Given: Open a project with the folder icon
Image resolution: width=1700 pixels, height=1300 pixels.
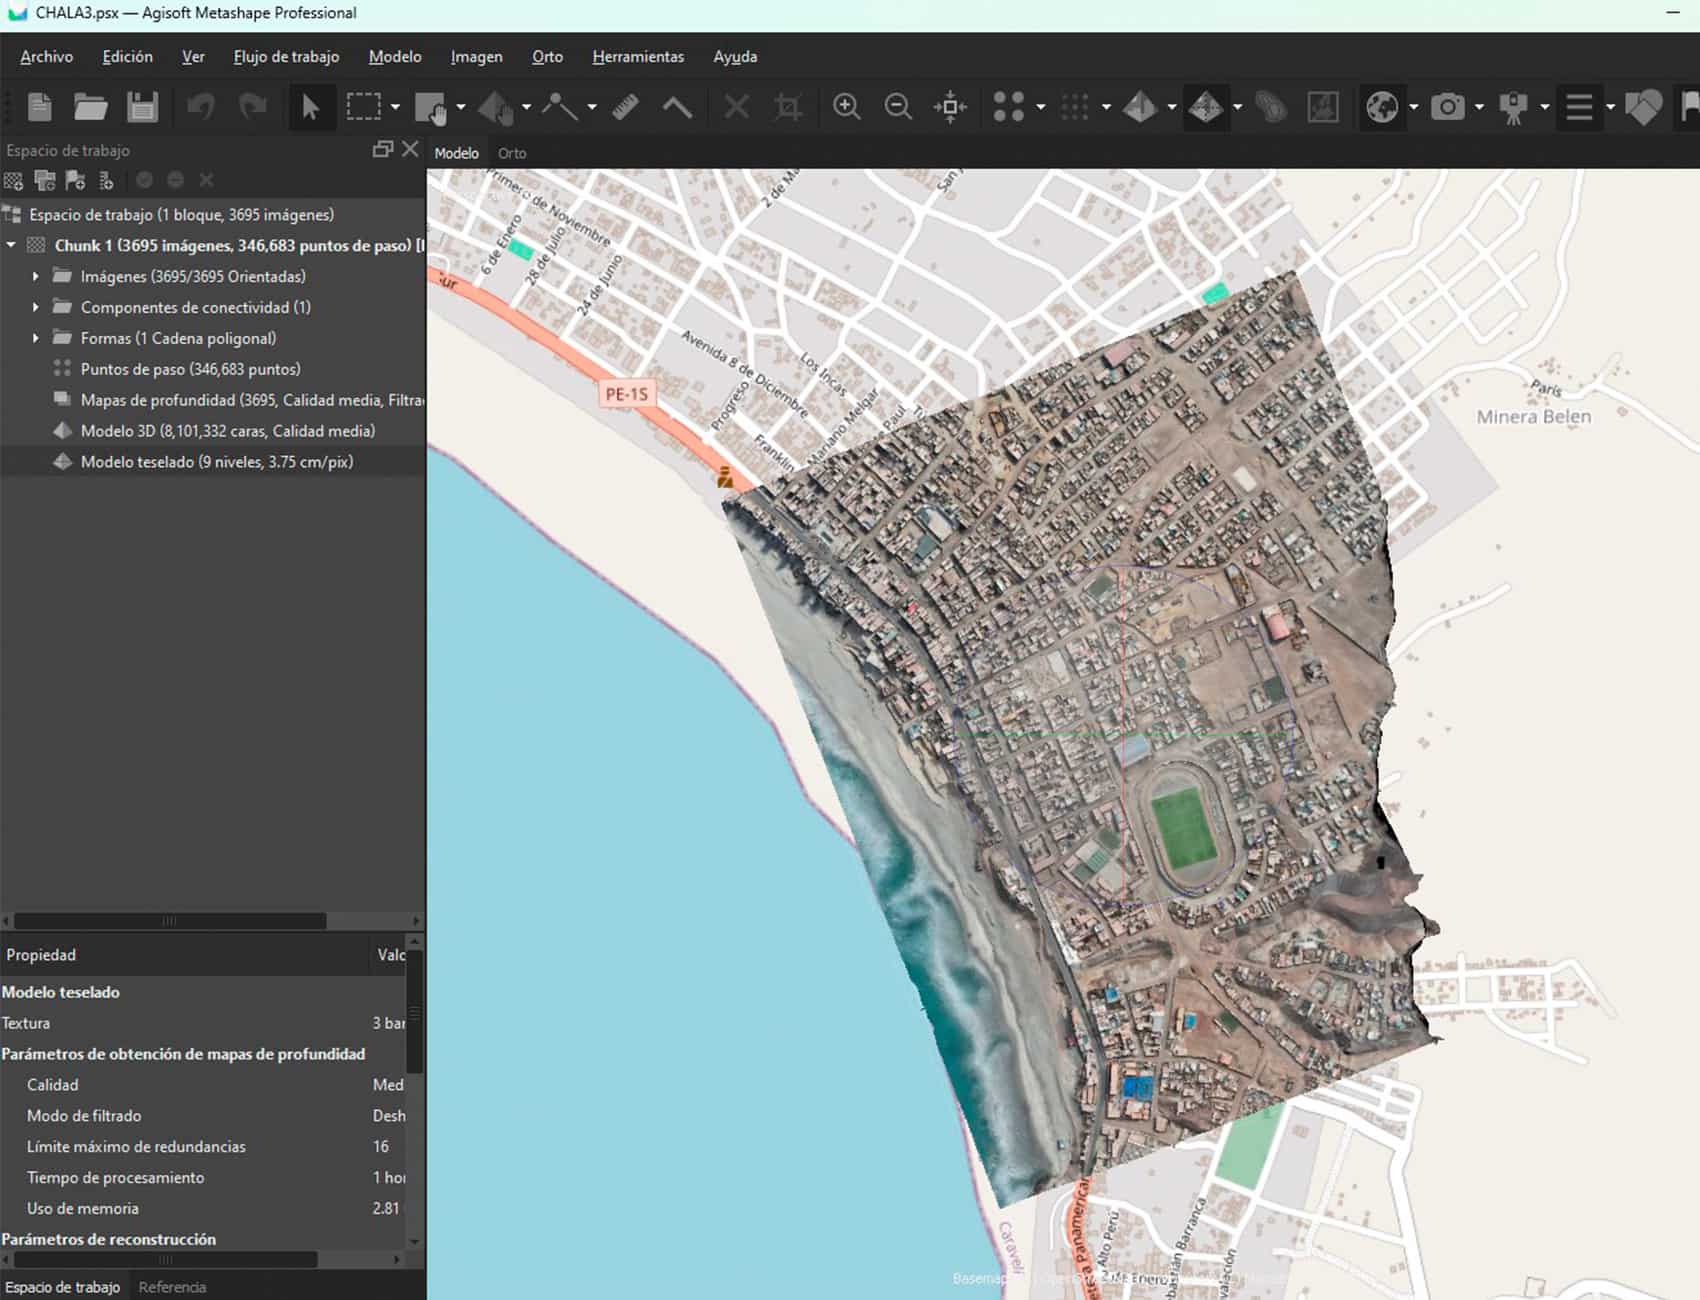Looking at the screenshot, I should coord(90,107).
